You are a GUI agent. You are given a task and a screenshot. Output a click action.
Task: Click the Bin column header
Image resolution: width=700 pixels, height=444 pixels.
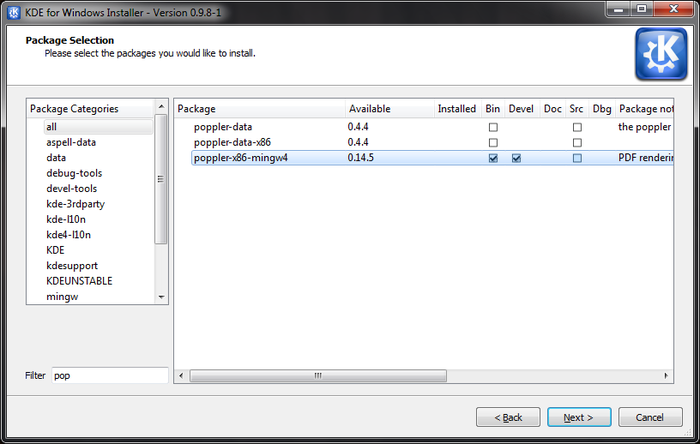492,109
